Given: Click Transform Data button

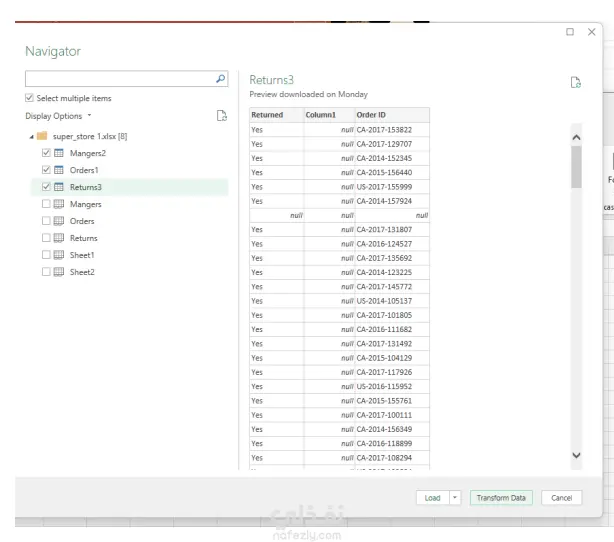Looking at the screenshot, I should tap(501, 498).
